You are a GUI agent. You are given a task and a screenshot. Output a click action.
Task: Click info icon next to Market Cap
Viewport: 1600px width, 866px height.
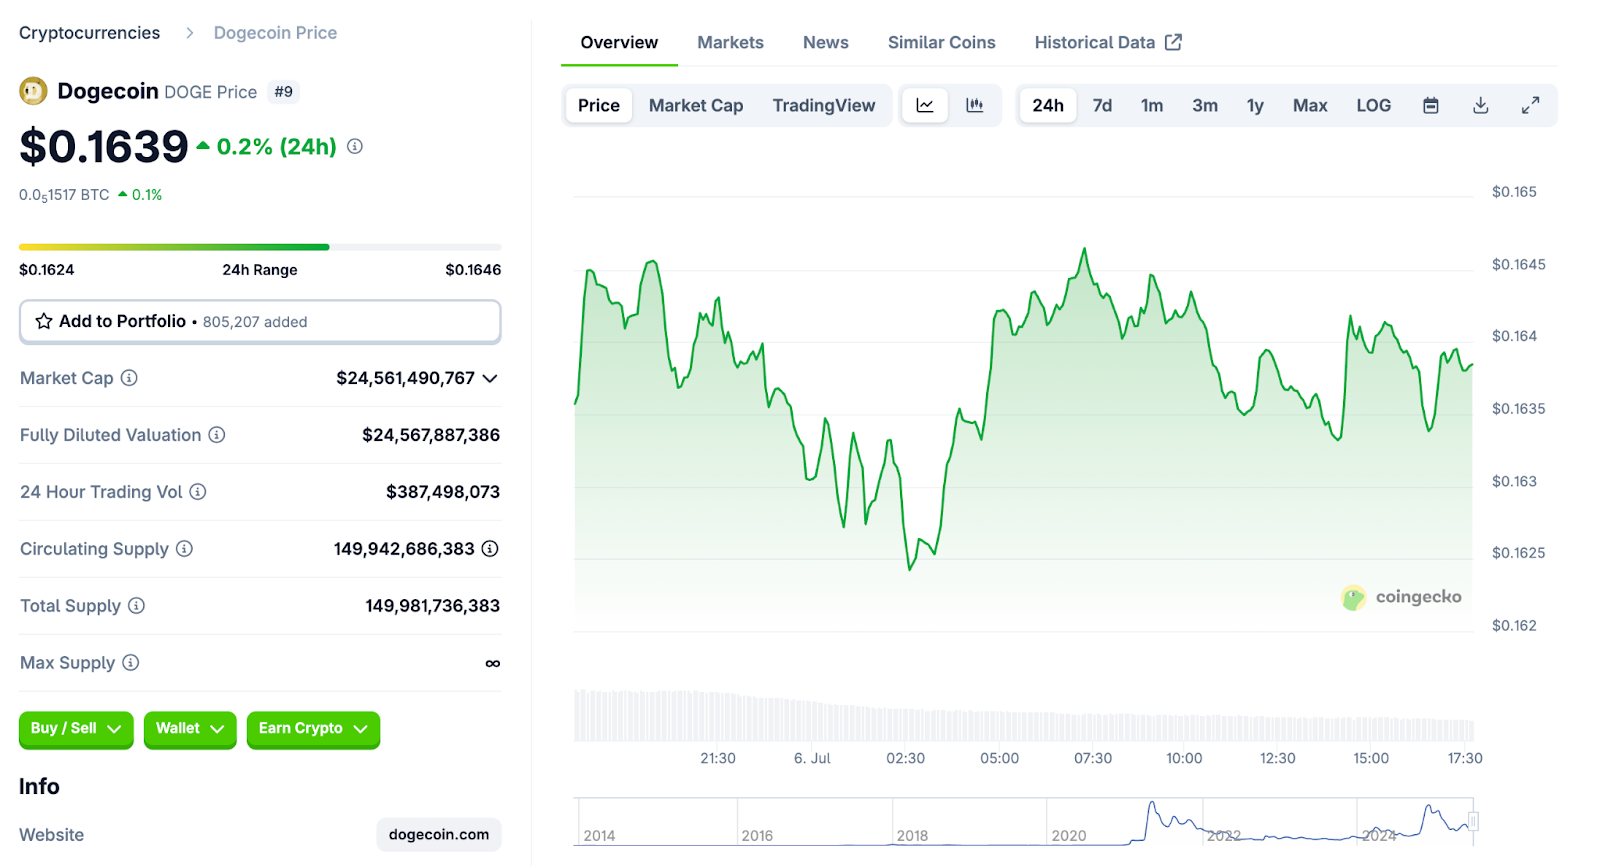point(129,378)
